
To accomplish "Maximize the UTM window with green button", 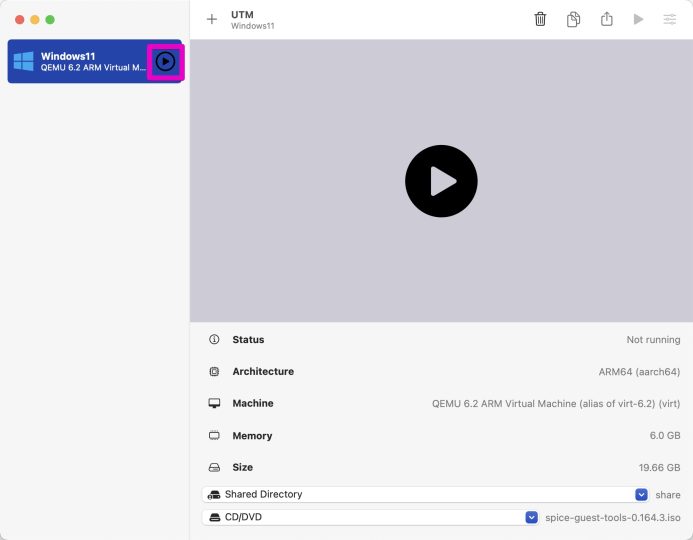I will pos(50,19).
